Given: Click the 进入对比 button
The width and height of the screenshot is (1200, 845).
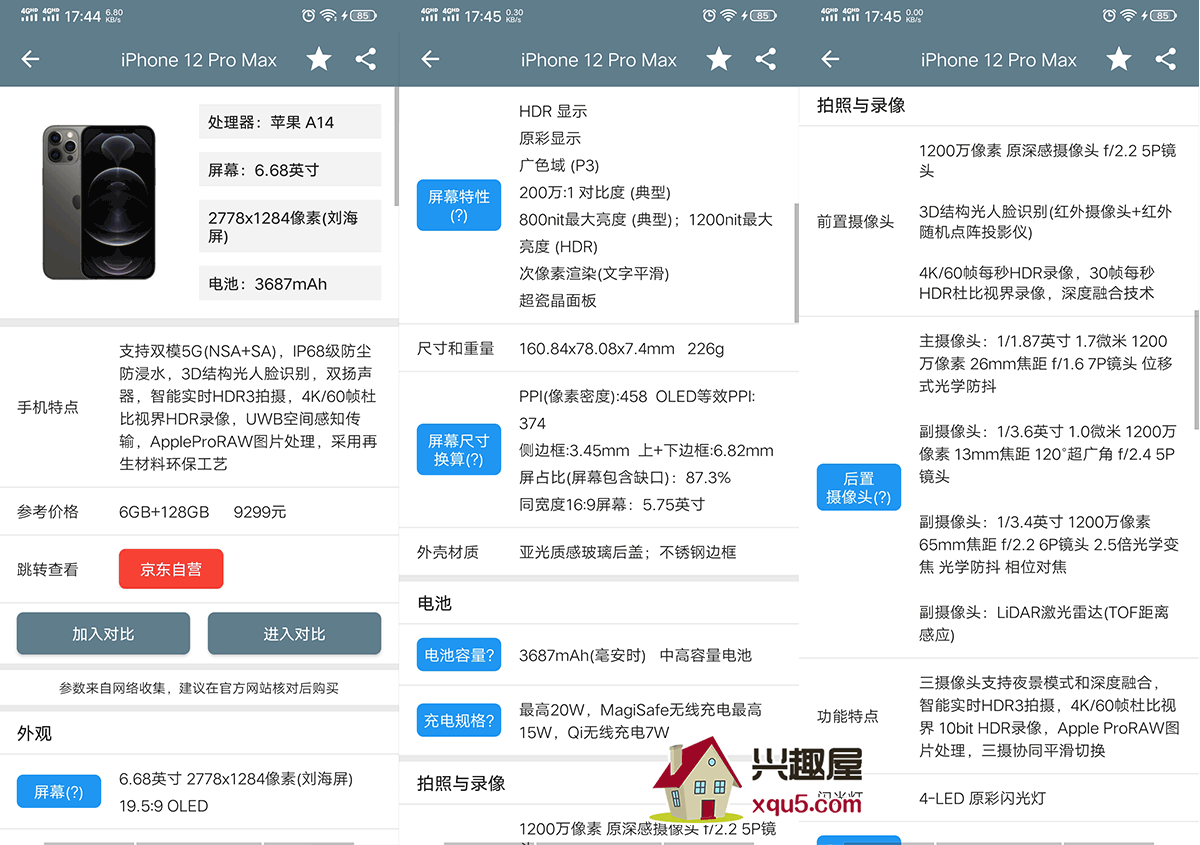Looking at the screenshot, I should click(294, 634).
